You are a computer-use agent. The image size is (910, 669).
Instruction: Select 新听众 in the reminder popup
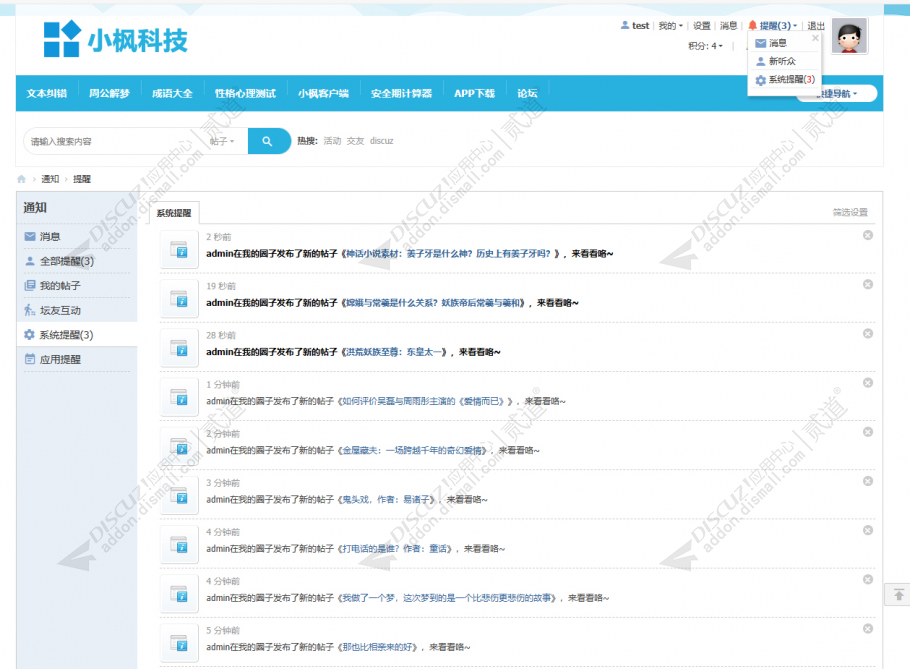coord(782,61)
